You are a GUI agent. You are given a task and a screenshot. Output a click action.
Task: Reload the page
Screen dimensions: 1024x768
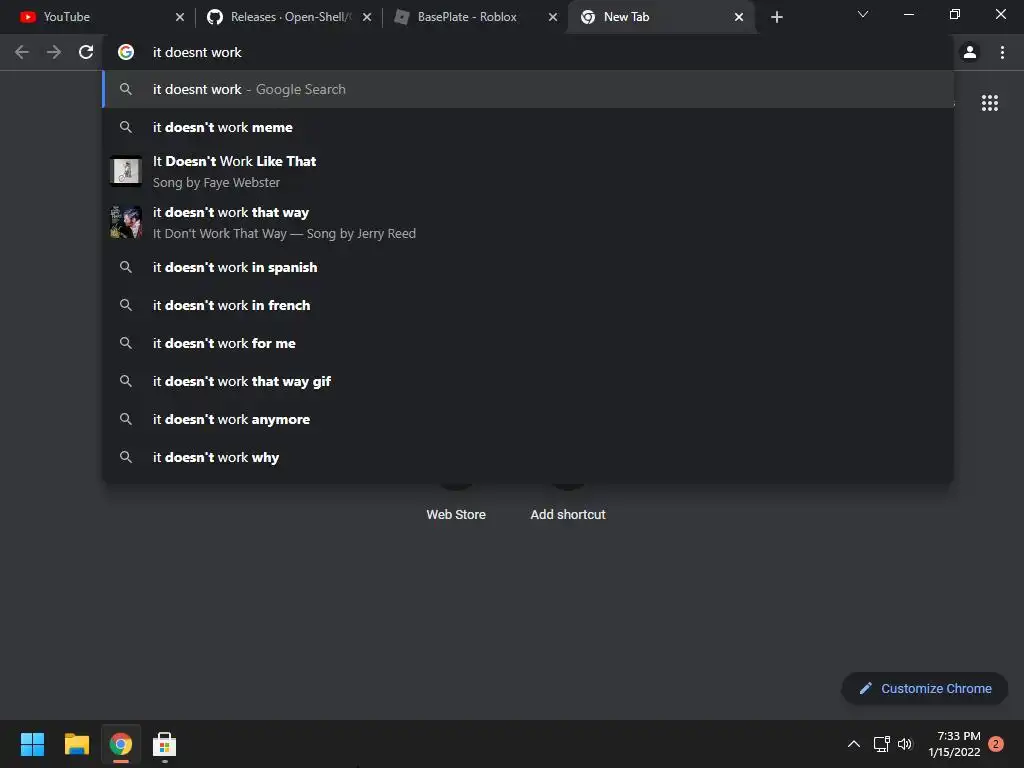pos(86,52)
